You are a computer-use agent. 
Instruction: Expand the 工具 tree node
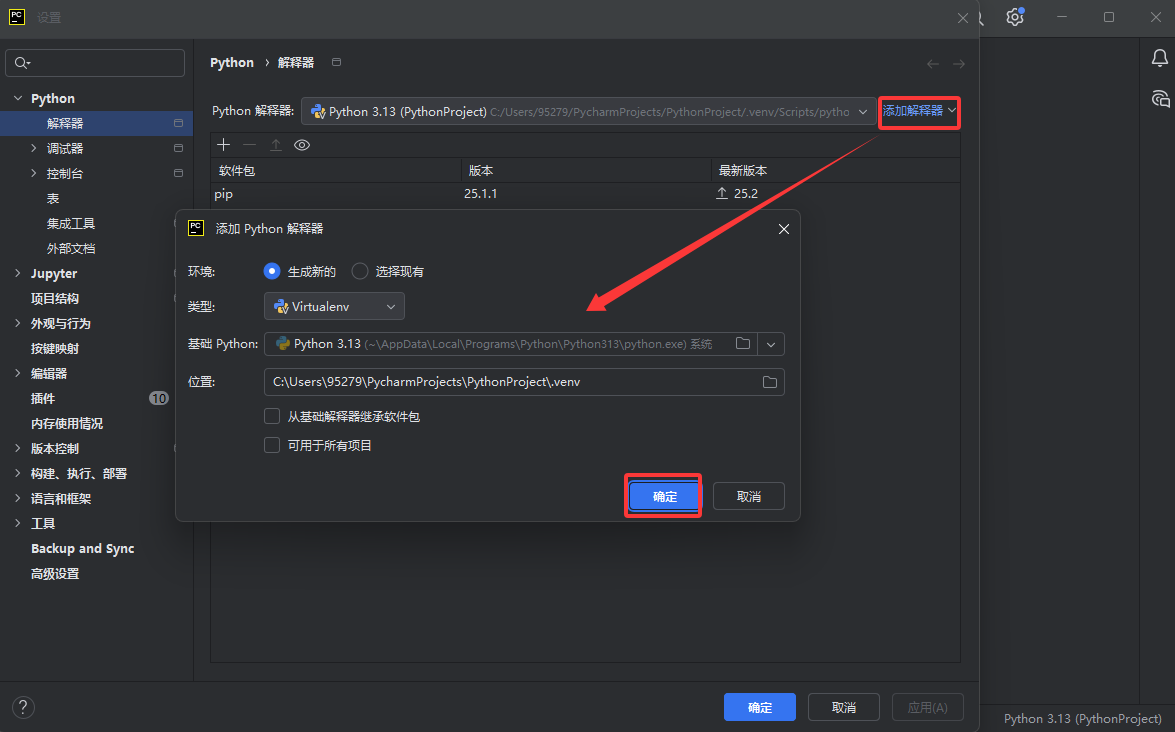[18, 523]
